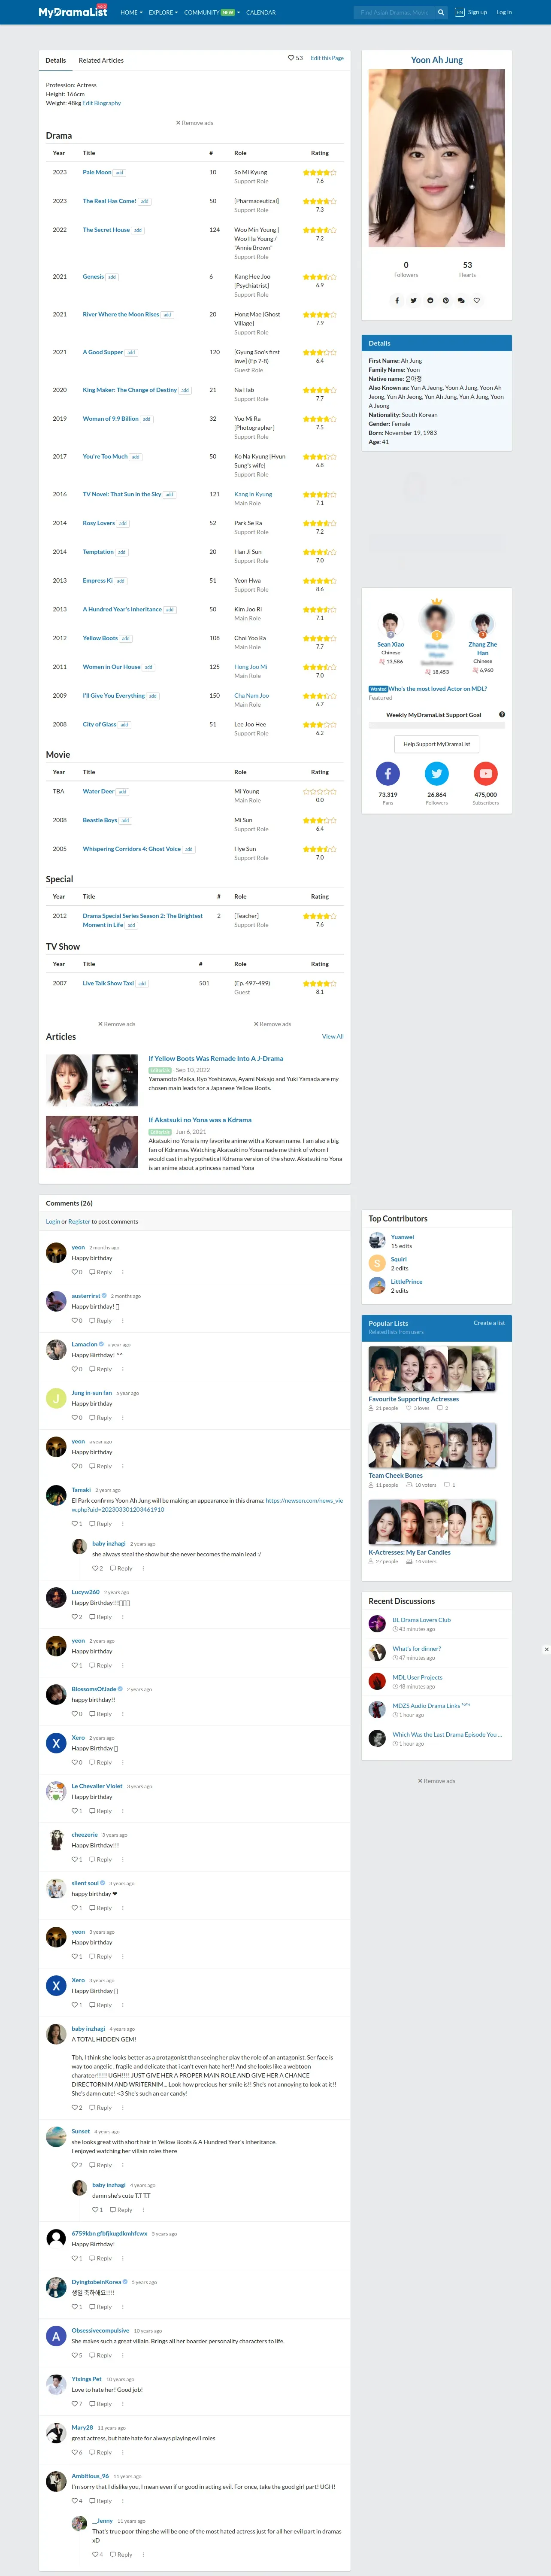Click Create a list in Popular Lists

tap(489, 1323)
